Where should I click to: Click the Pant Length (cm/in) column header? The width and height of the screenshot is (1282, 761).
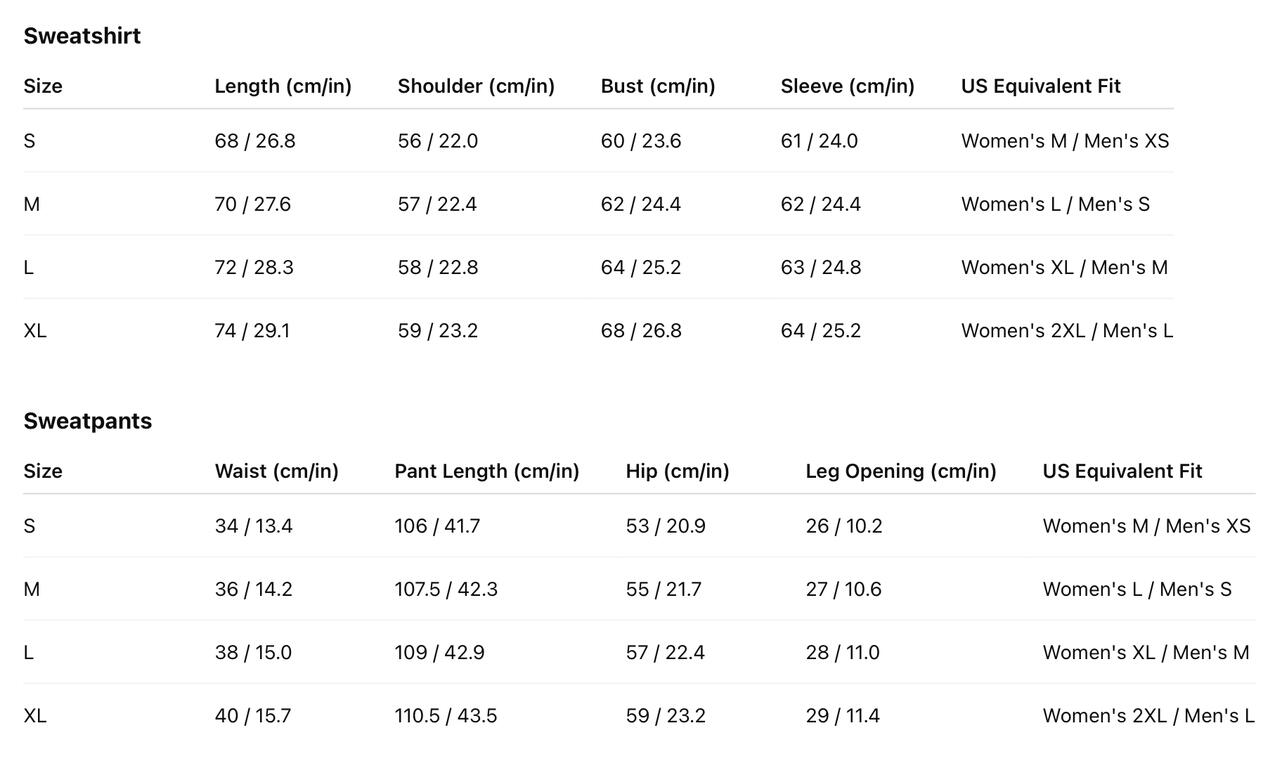[x=487, y=471]
